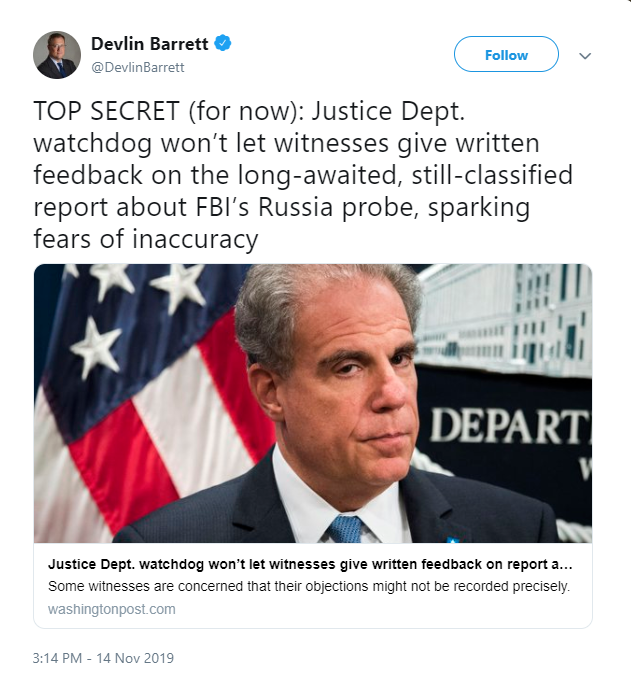This screenshot has width=631, height=680.
Task: Click the DEPART sign in the photo
Action: tap(510, 427)
